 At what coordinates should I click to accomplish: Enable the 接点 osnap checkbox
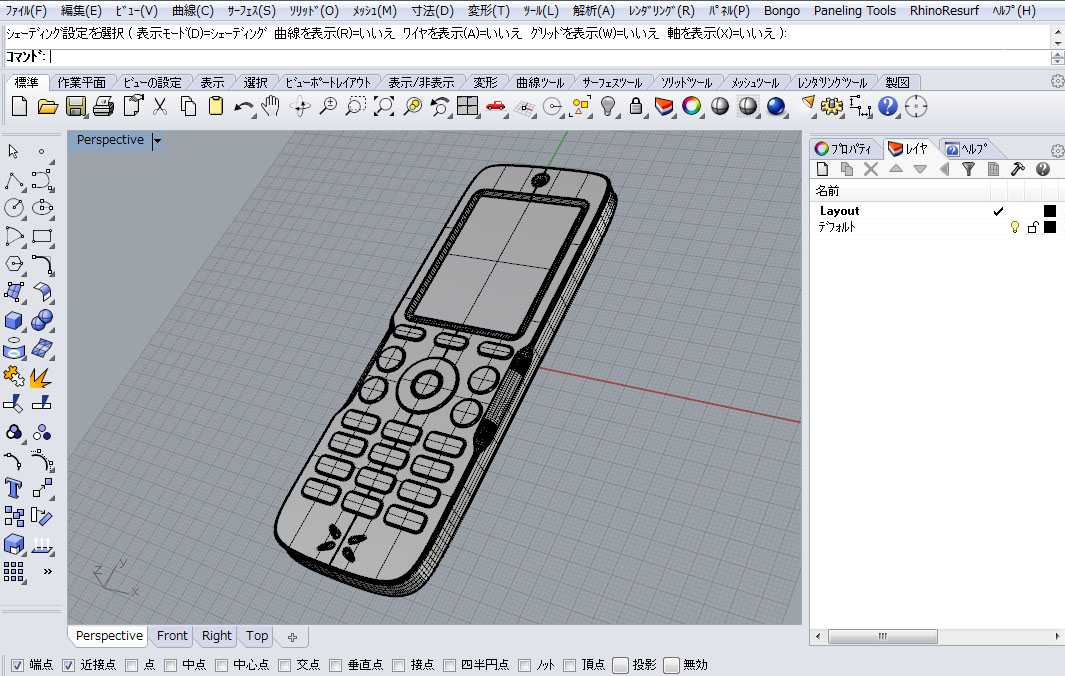(x=399, y=665)
